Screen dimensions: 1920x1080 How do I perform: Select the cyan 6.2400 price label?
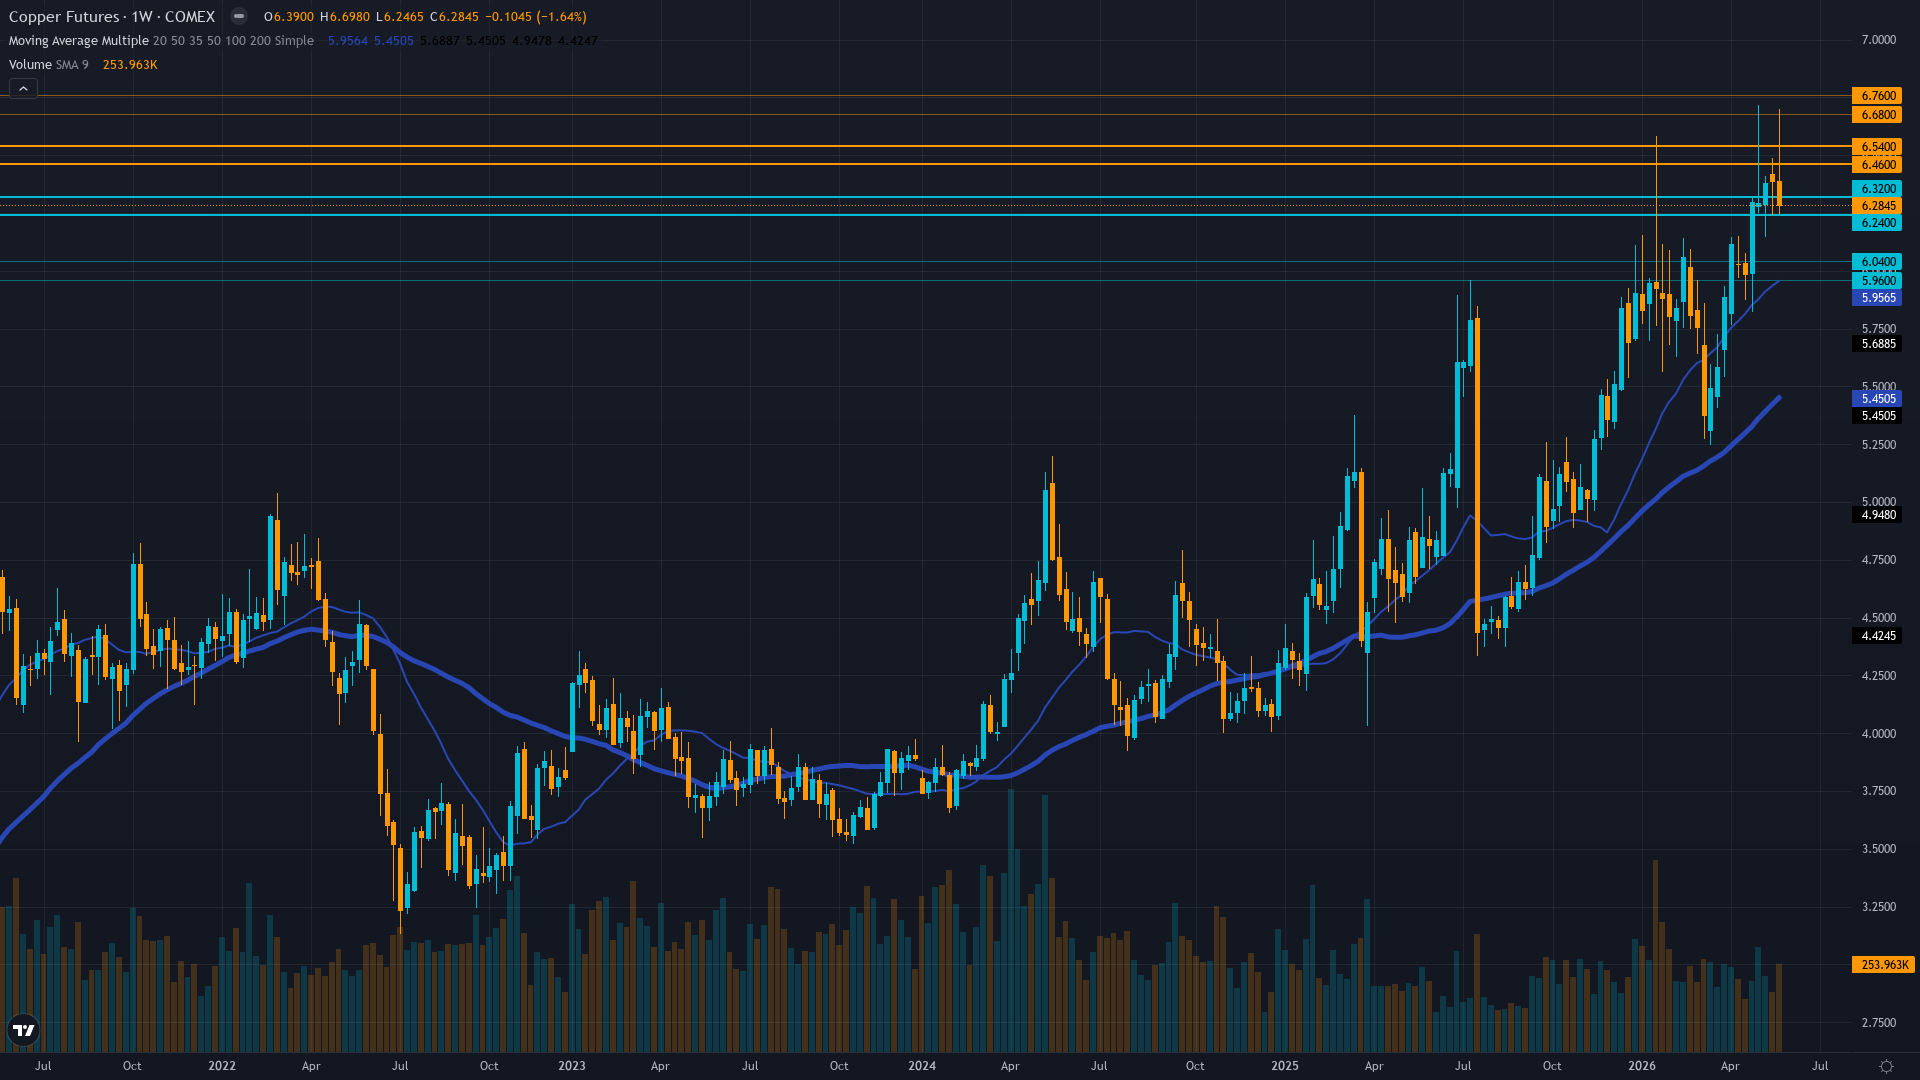click(x=1877, y=223)
